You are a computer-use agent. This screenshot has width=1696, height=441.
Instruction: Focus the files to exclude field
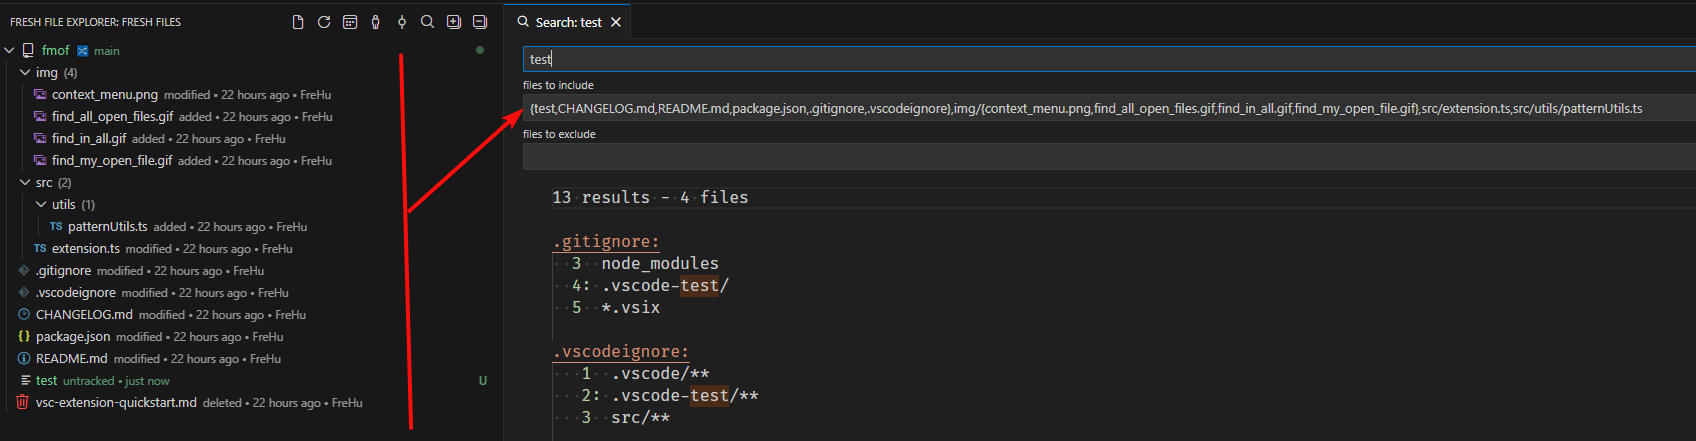[1109, 157]
